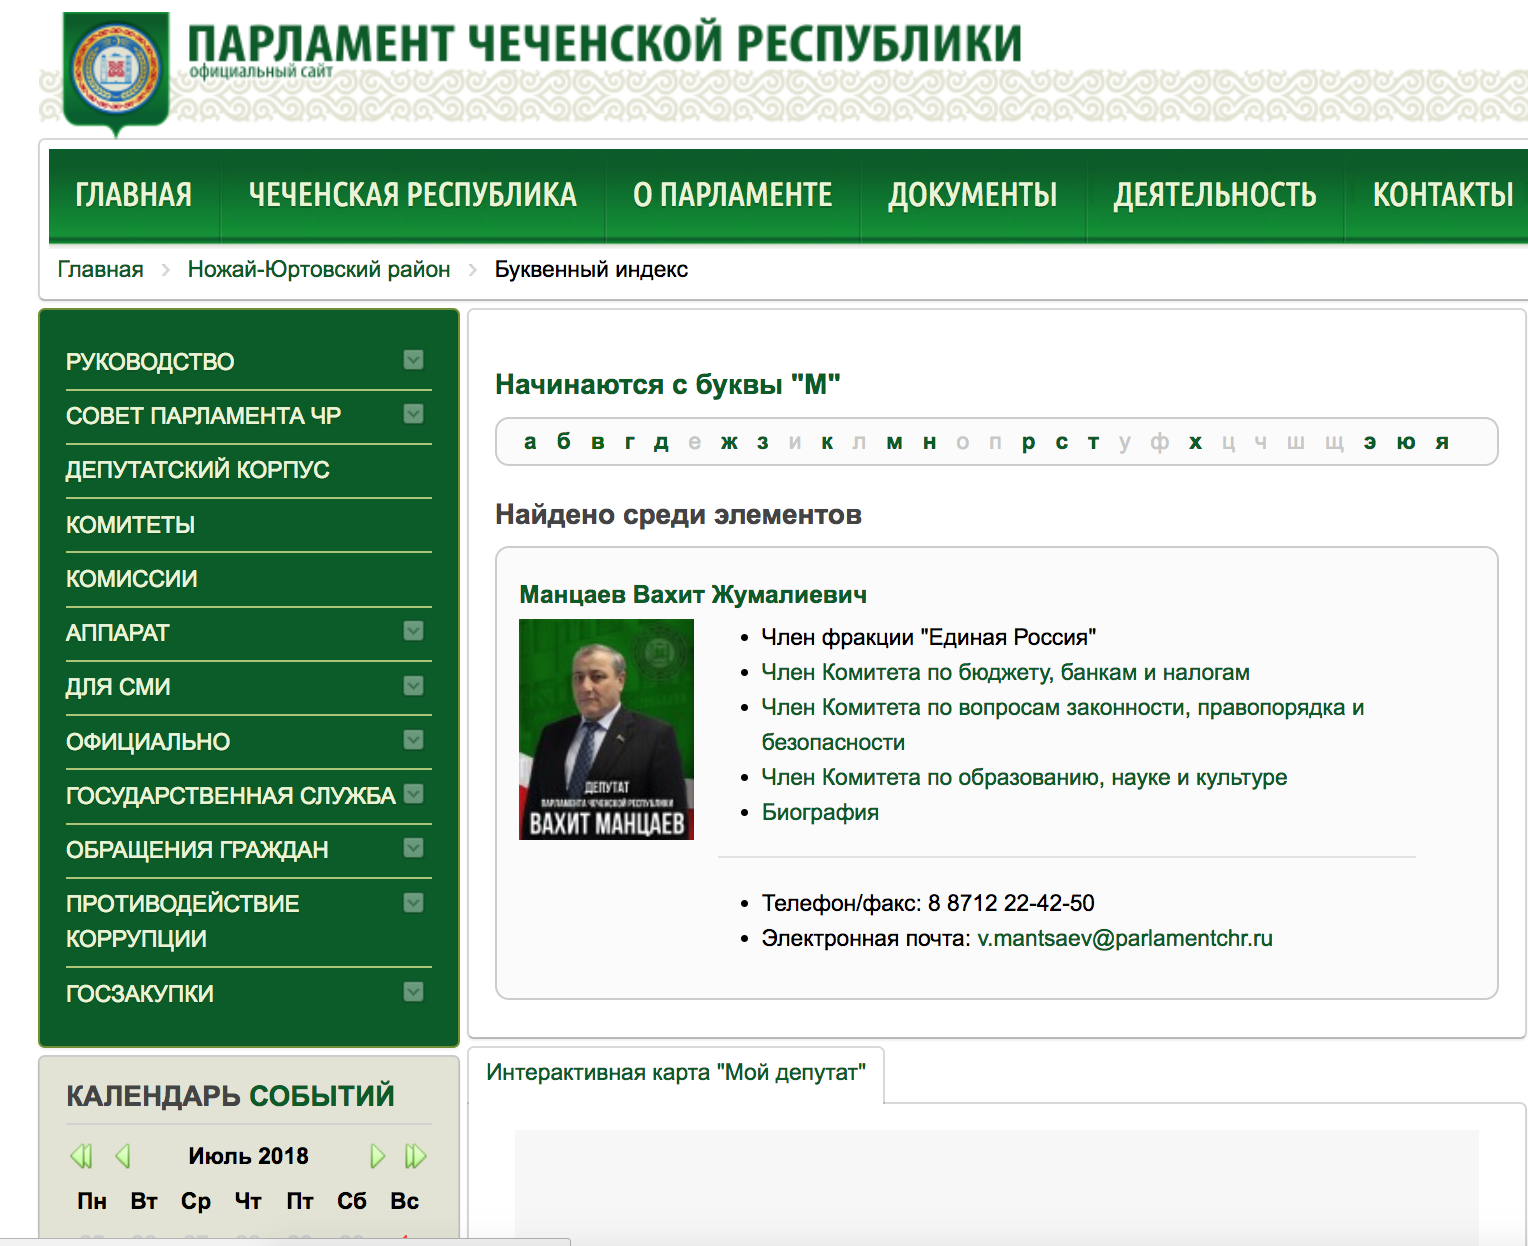
Task: Open the Деятельность main menu item
Action: [x=1214, y=195]
